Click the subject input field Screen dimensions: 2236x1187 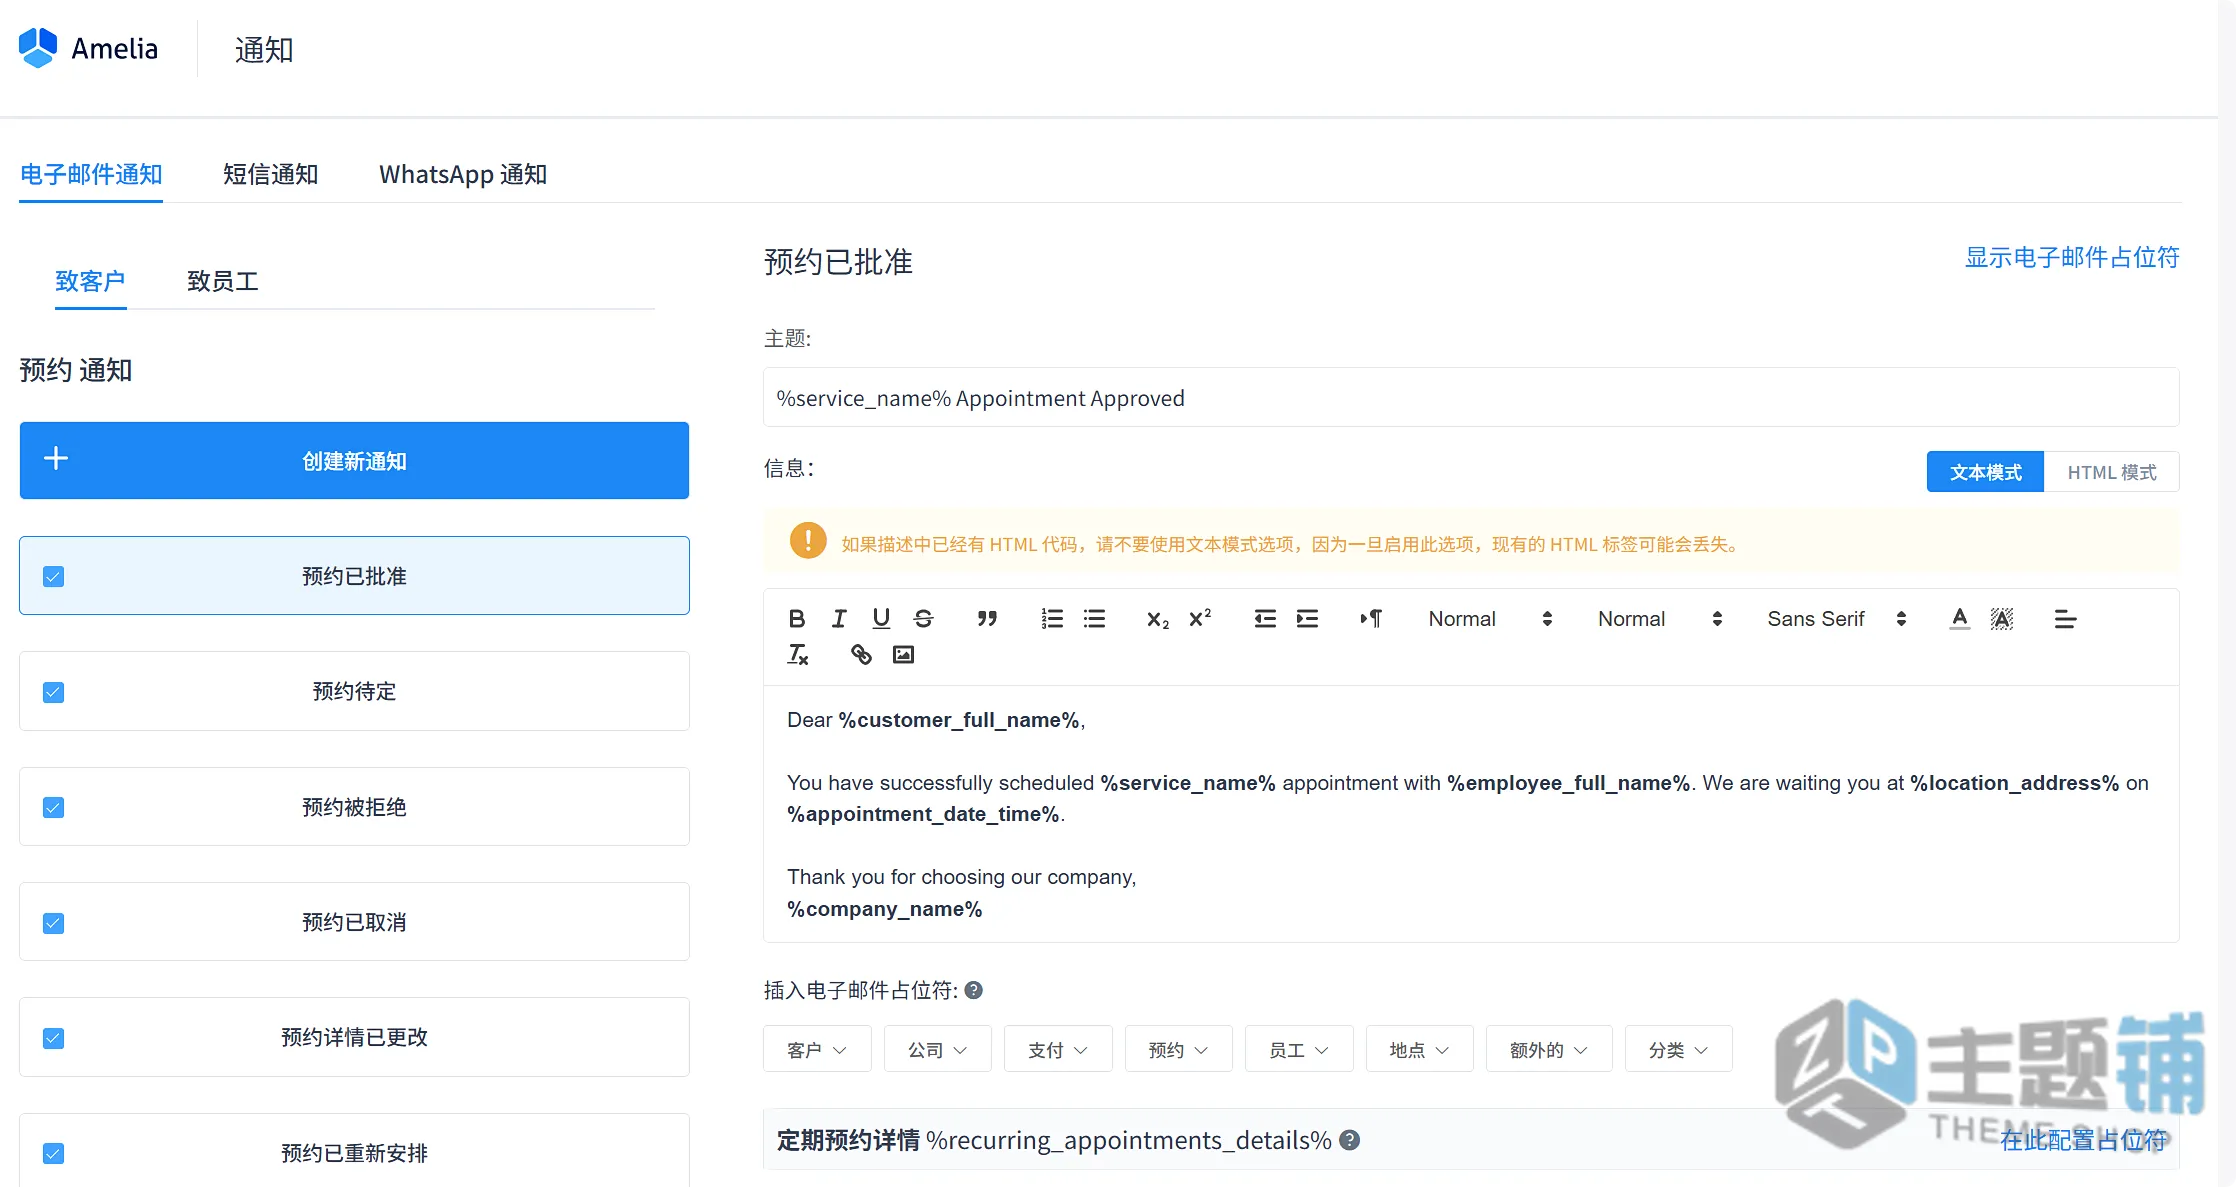point(1471,398)
